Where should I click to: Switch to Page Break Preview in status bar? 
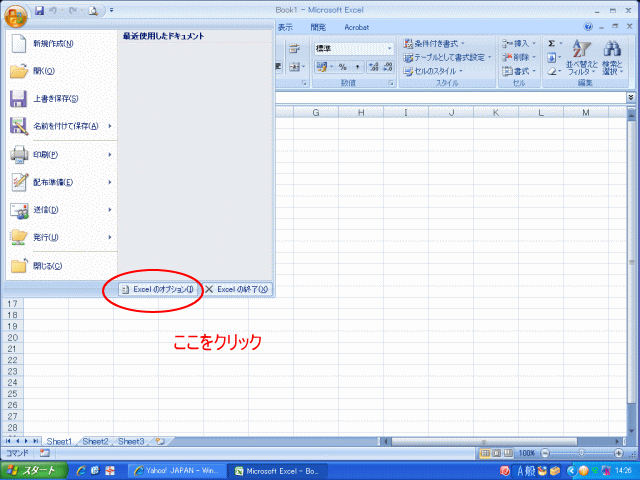pyautogui.click(x=509, y=453)
